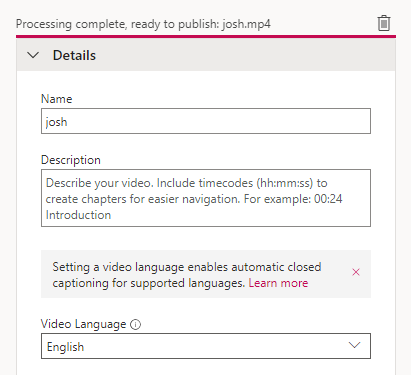
Task: Click the josh.mp4 filename in status line
Action: pos(246,24)
